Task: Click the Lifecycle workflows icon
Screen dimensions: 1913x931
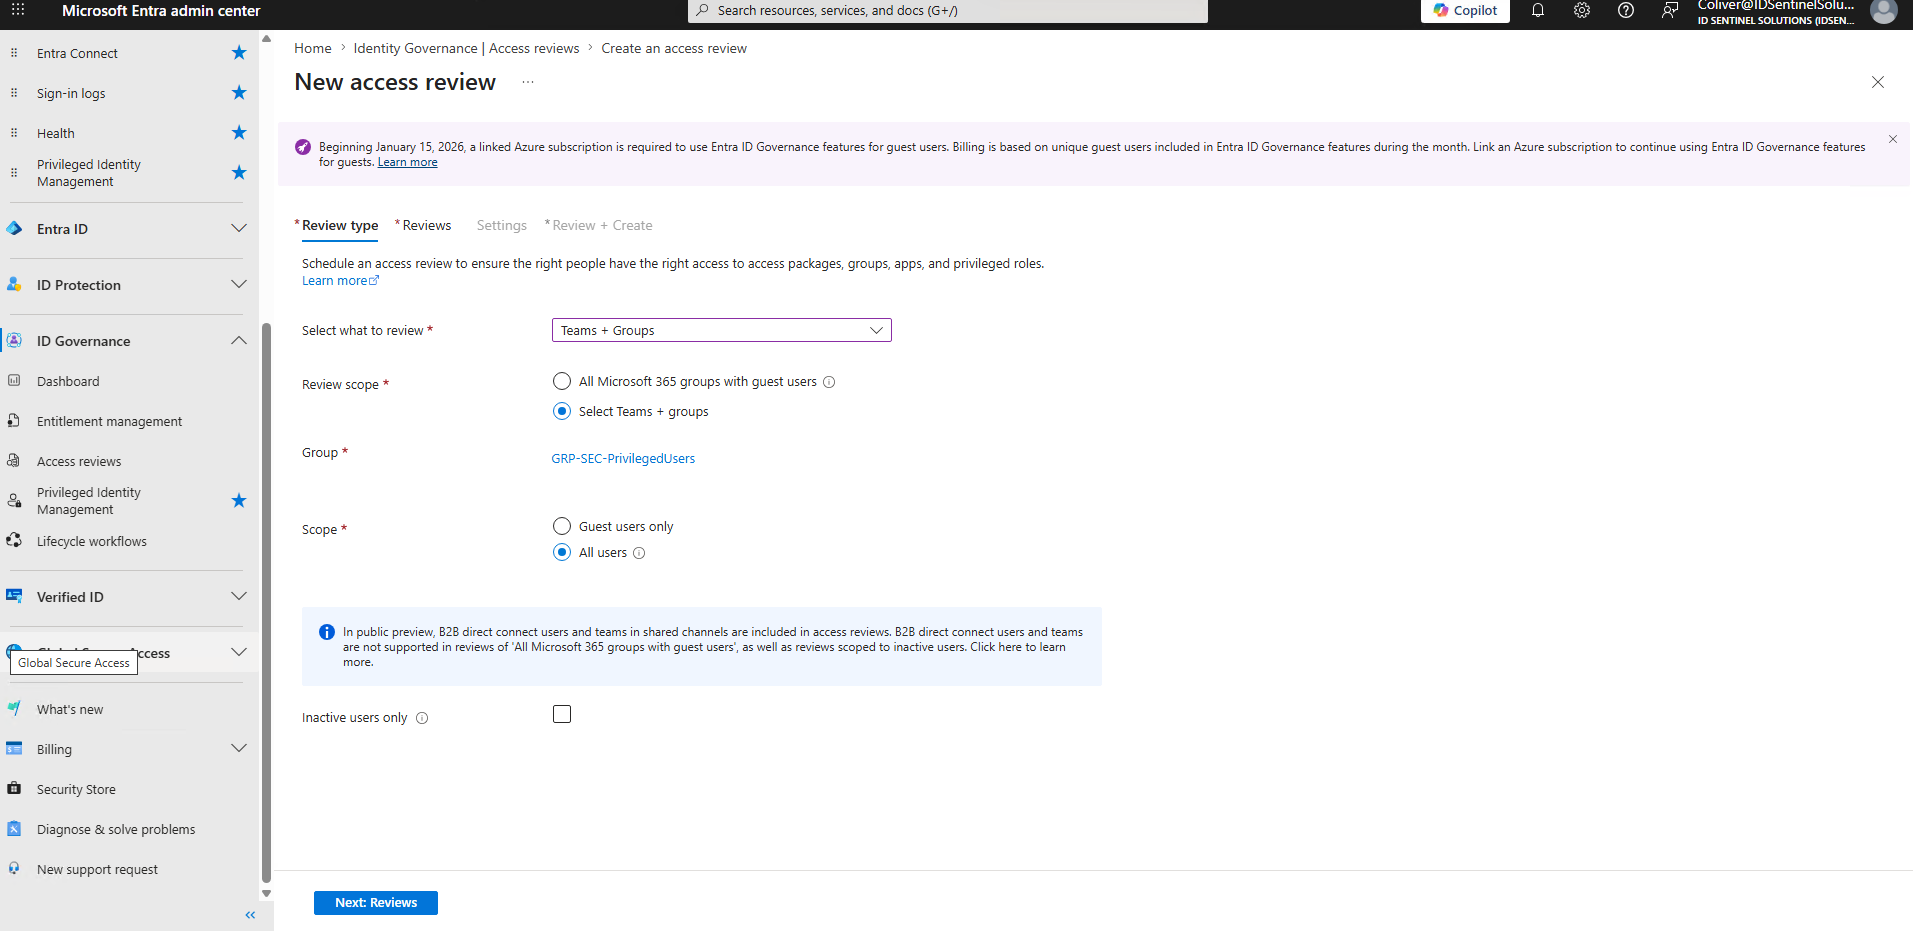Action: point(14,541)
